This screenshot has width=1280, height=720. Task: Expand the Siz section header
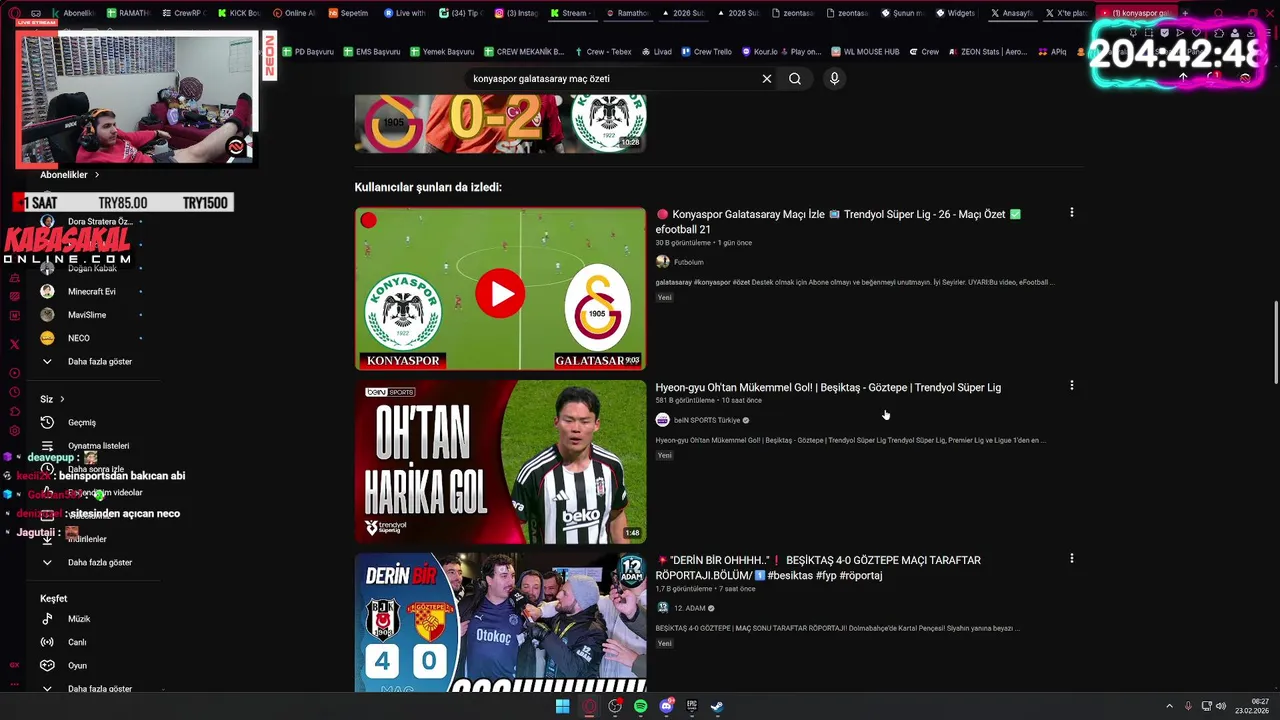[53, 399]
